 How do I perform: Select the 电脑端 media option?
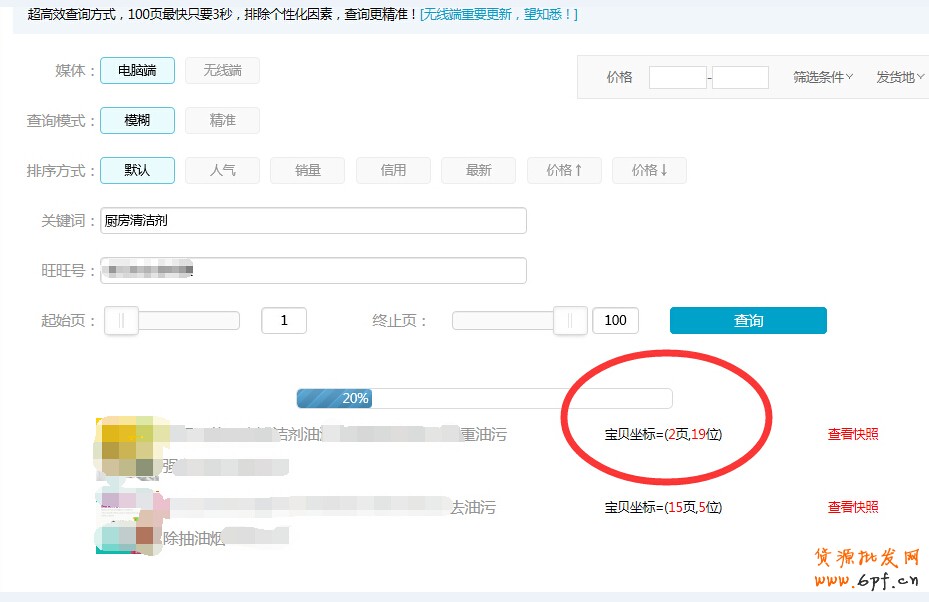[x=137, y=70]
